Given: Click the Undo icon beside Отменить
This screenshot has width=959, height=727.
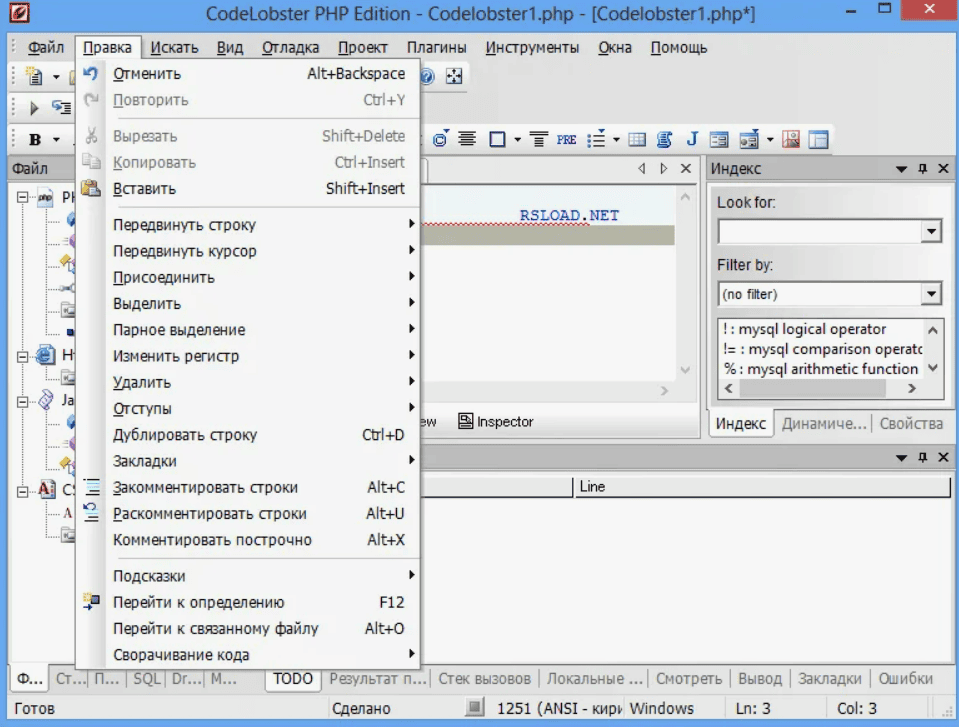Looking at the screenshot, I should coord(91,73).
